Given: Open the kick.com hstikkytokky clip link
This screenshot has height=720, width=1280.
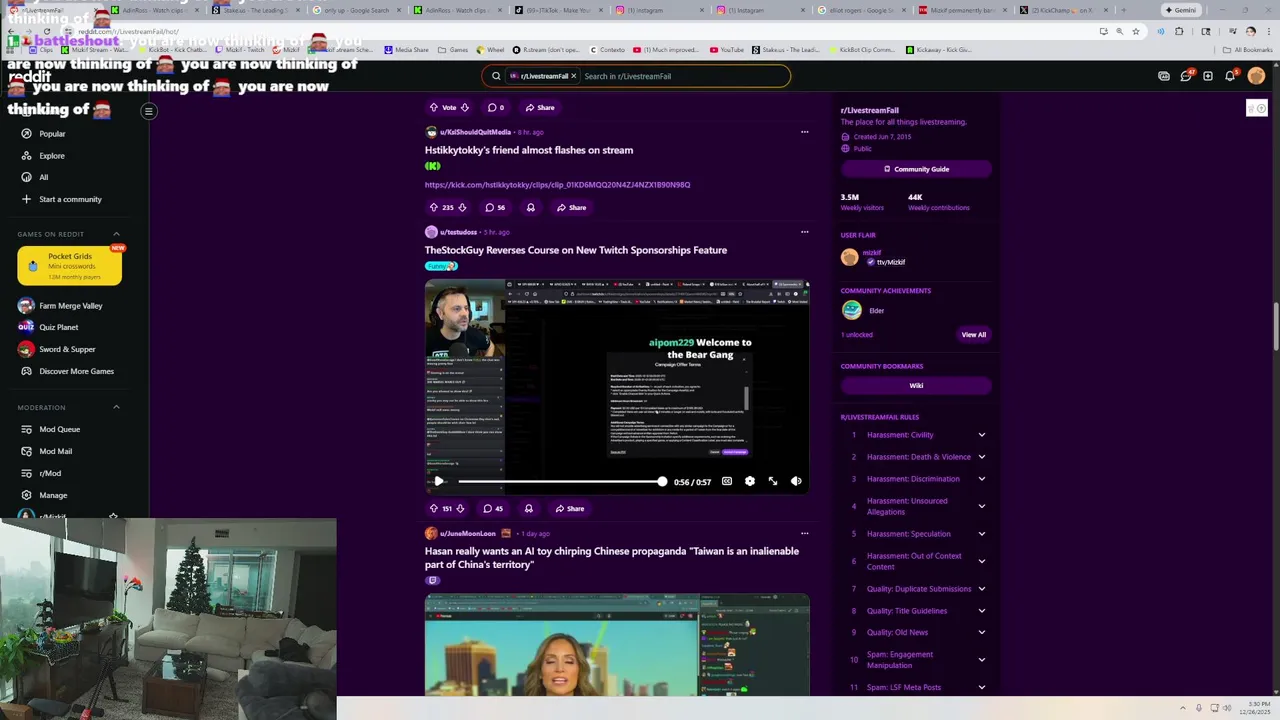Looking at the screenshot, I should (557, 185).
